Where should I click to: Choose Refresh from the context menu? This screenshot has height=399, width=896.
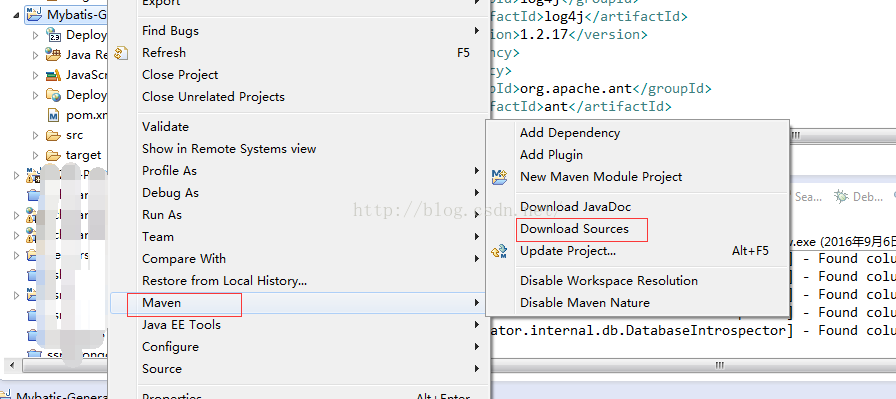(x=299, y=53)
